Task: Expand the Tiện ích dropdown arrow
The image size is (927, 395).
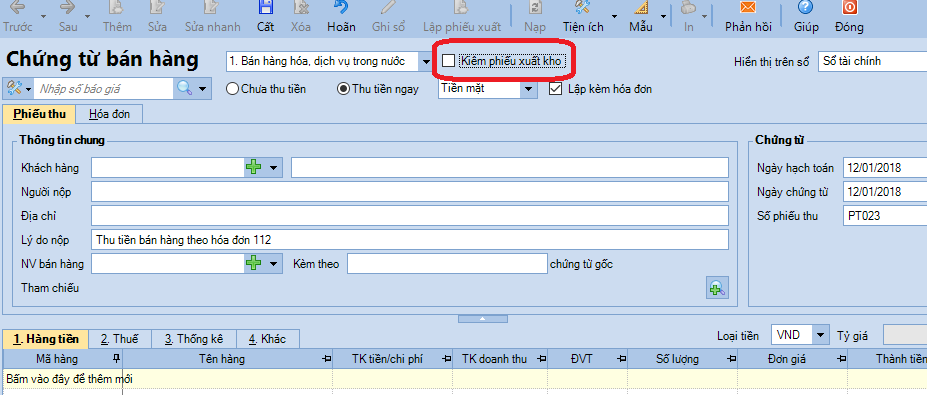Action: click(614, 17)
